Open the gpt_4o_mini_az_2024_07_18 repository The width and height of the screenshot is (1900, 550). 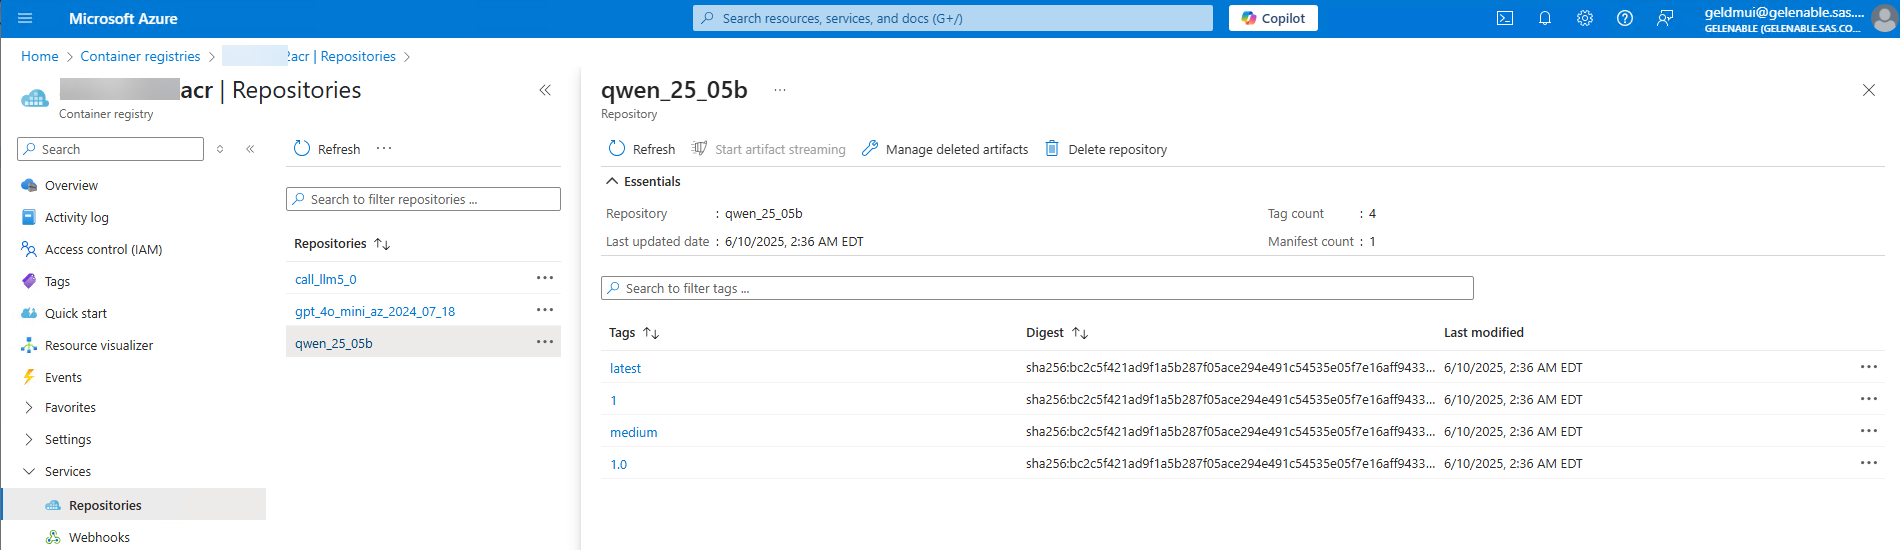(x=375, y=311)
